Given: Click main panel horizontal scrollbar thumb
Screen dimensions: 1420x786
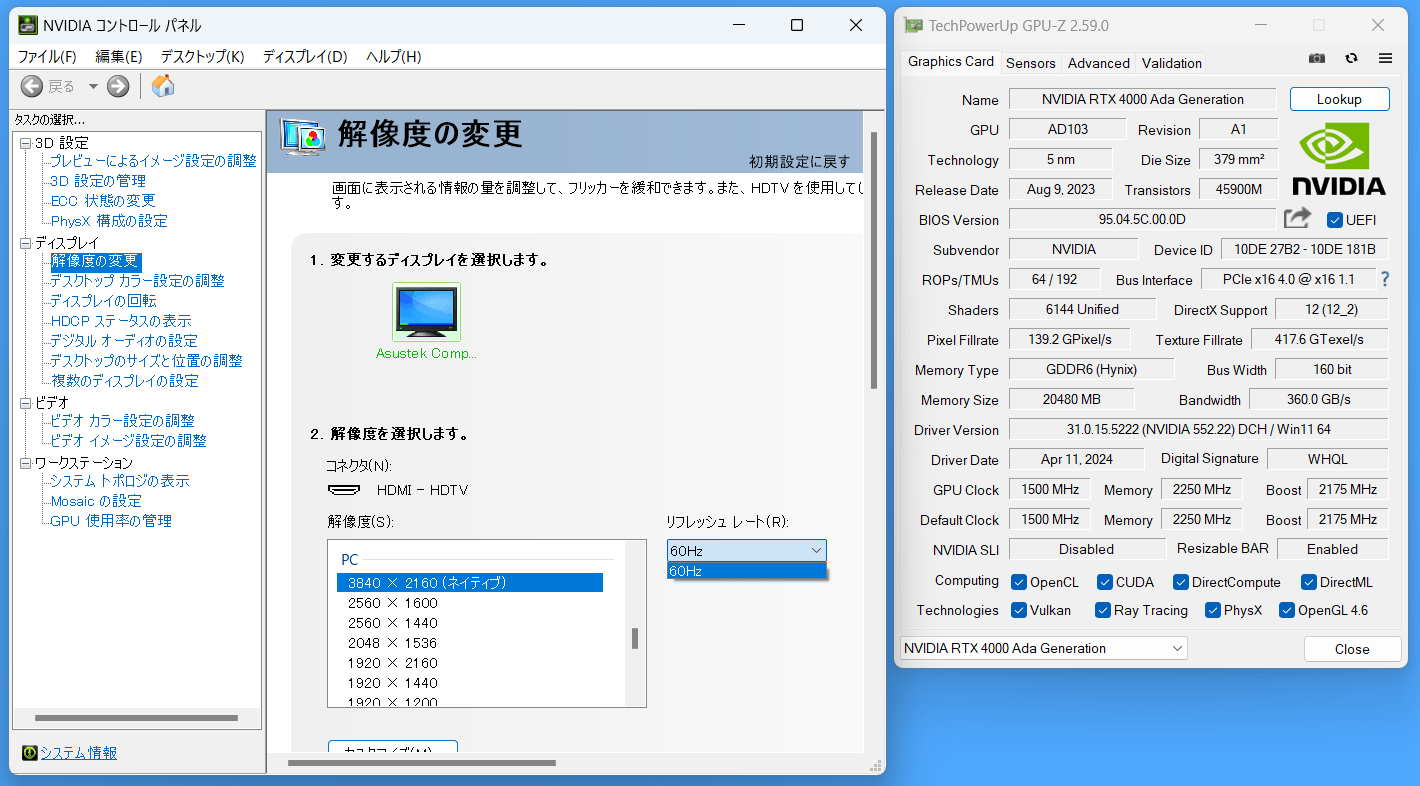Looking at the screenshot, I should coord(422,763).
